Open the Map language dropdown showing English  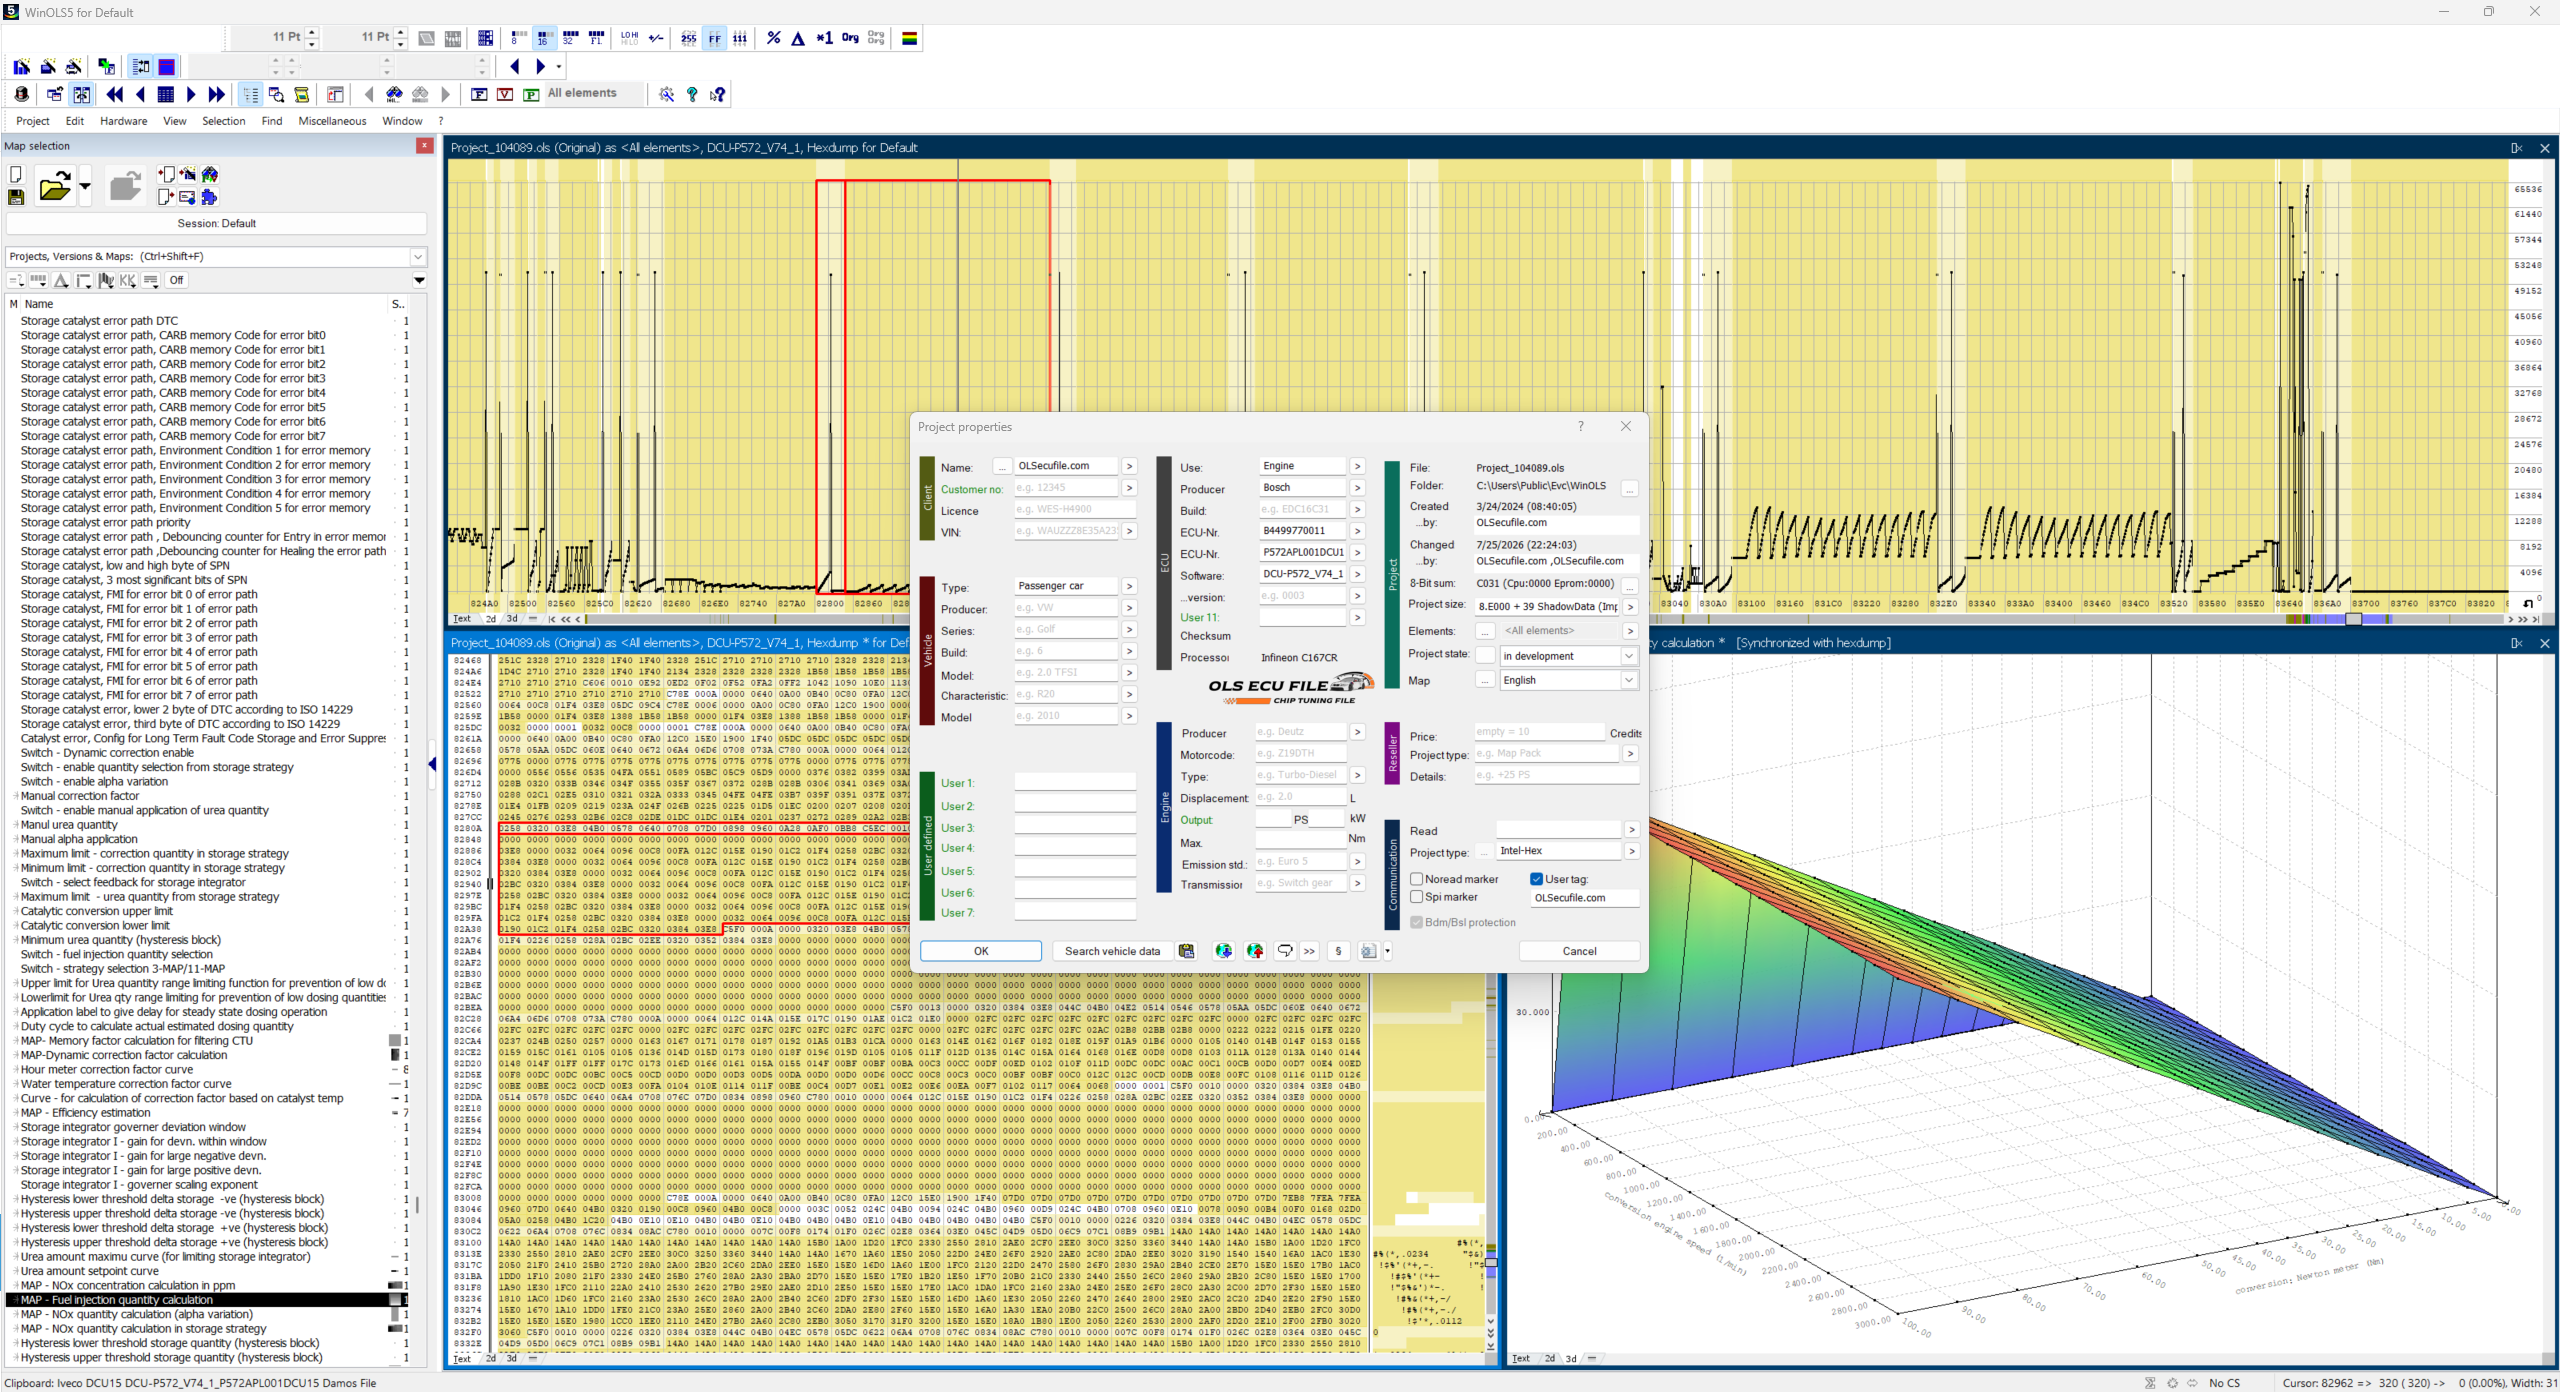[x=1628, y=680]
